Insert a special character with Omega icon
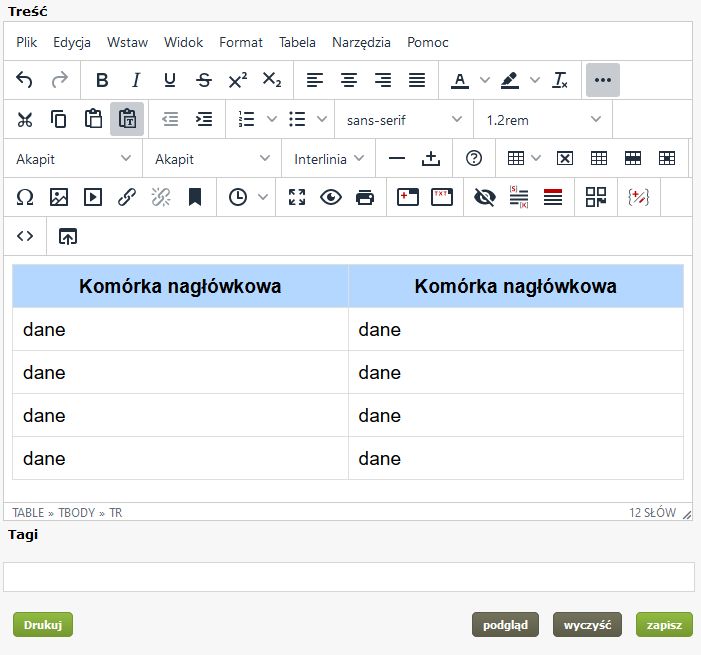Image resolution: width=701 pixels, height=655 pixels. [x=25, y=197]
